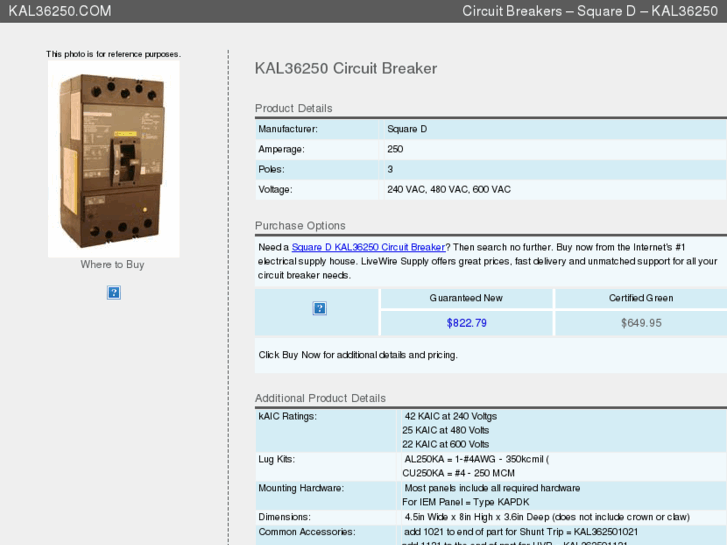Open the Square D KAL36250 Circuit Breaker link
This screenshot has width=727, height=545.
pyautogui.click(x=368, y=247)
